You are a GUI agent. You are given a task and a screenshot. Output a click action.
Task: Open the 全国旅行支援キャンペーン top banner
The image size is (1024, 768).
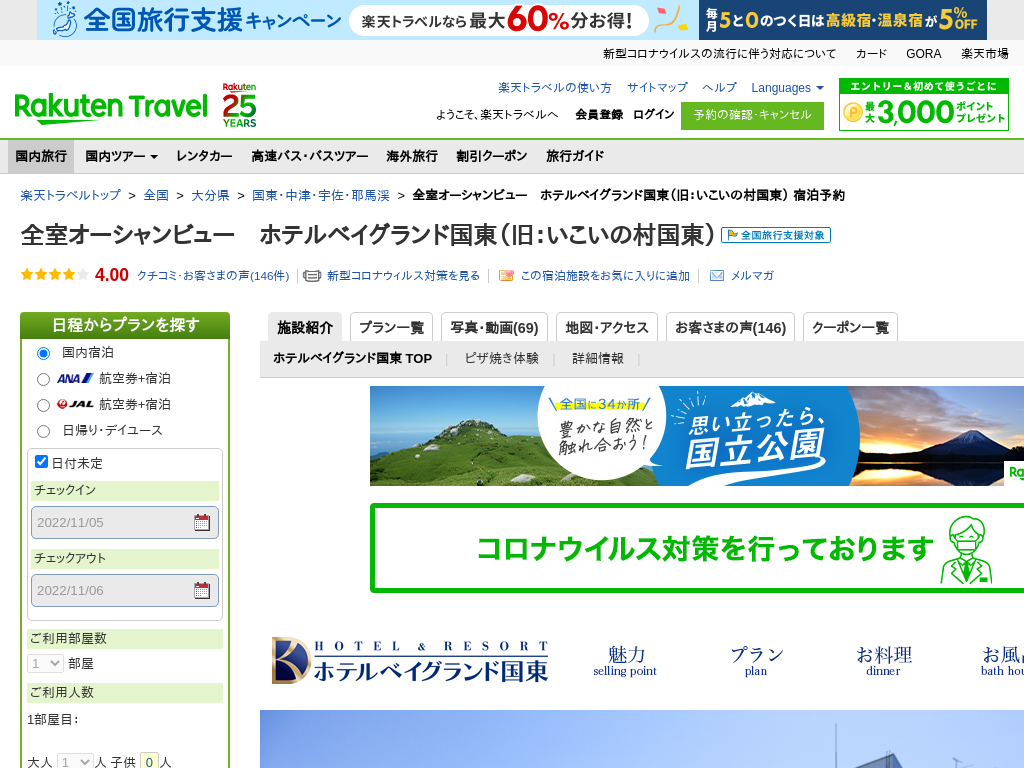368,20
